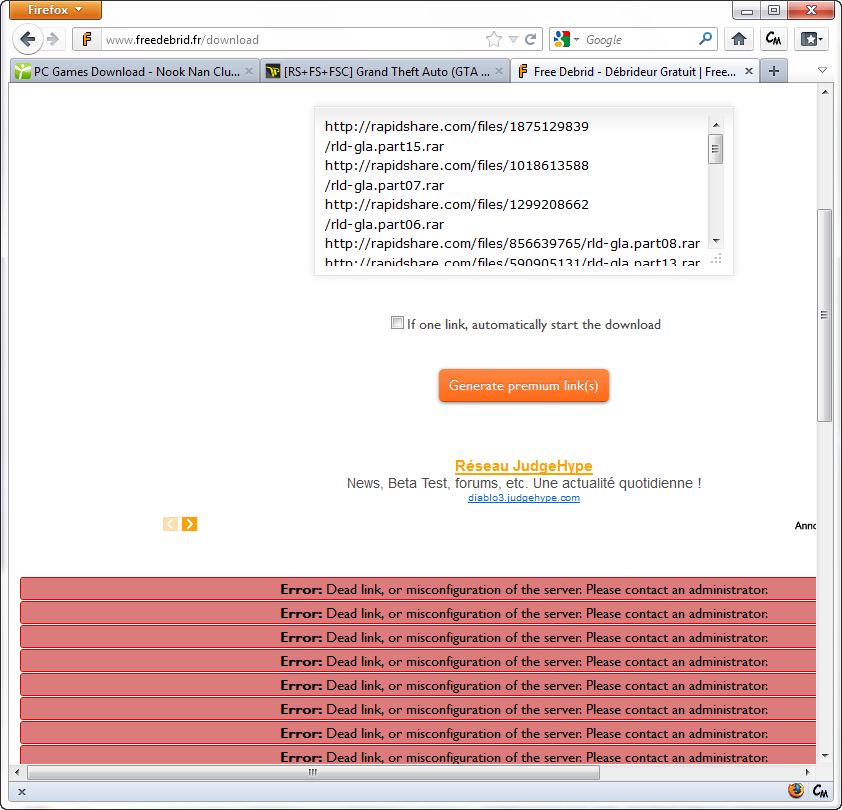
Task: Go to the home page
Action: click(739, 39)
